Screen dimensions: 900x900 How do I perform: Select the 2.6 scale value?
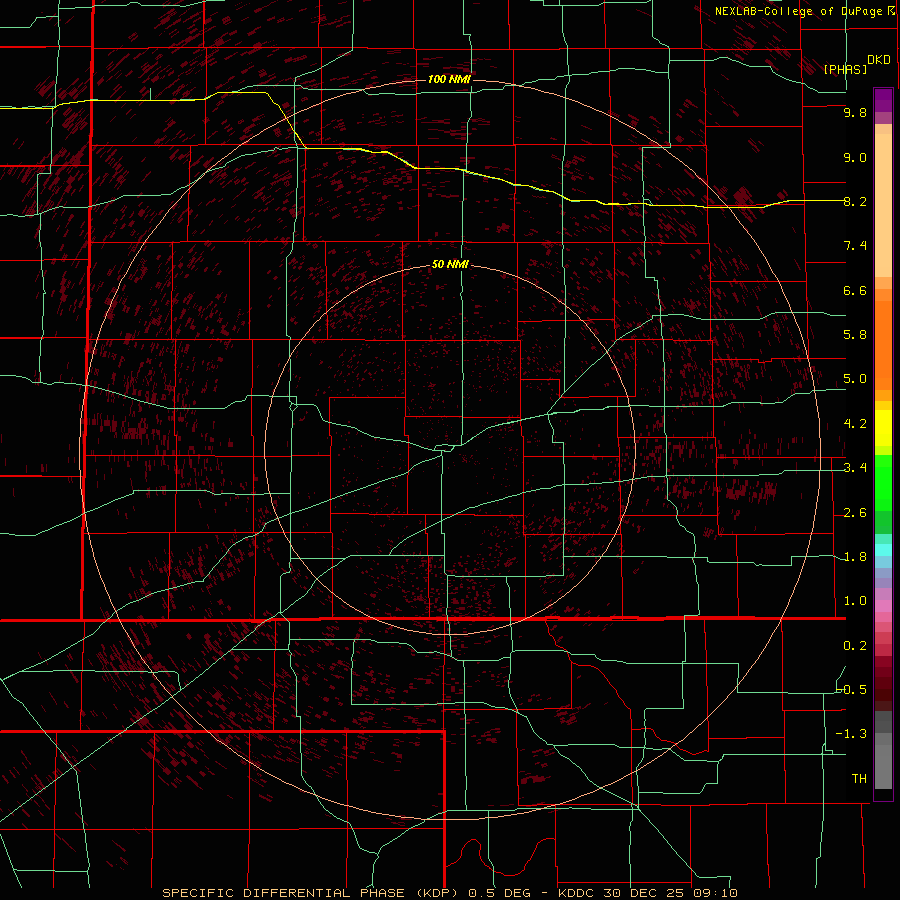click(855, 513)
